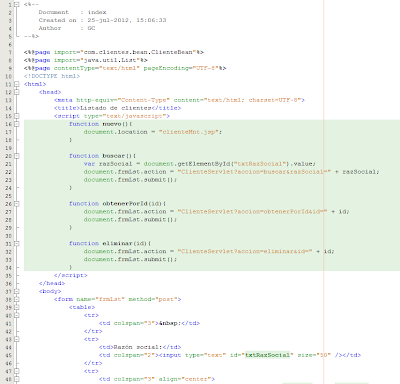
Task: Collapse the head tag fold marker
Action: (17, 92)
